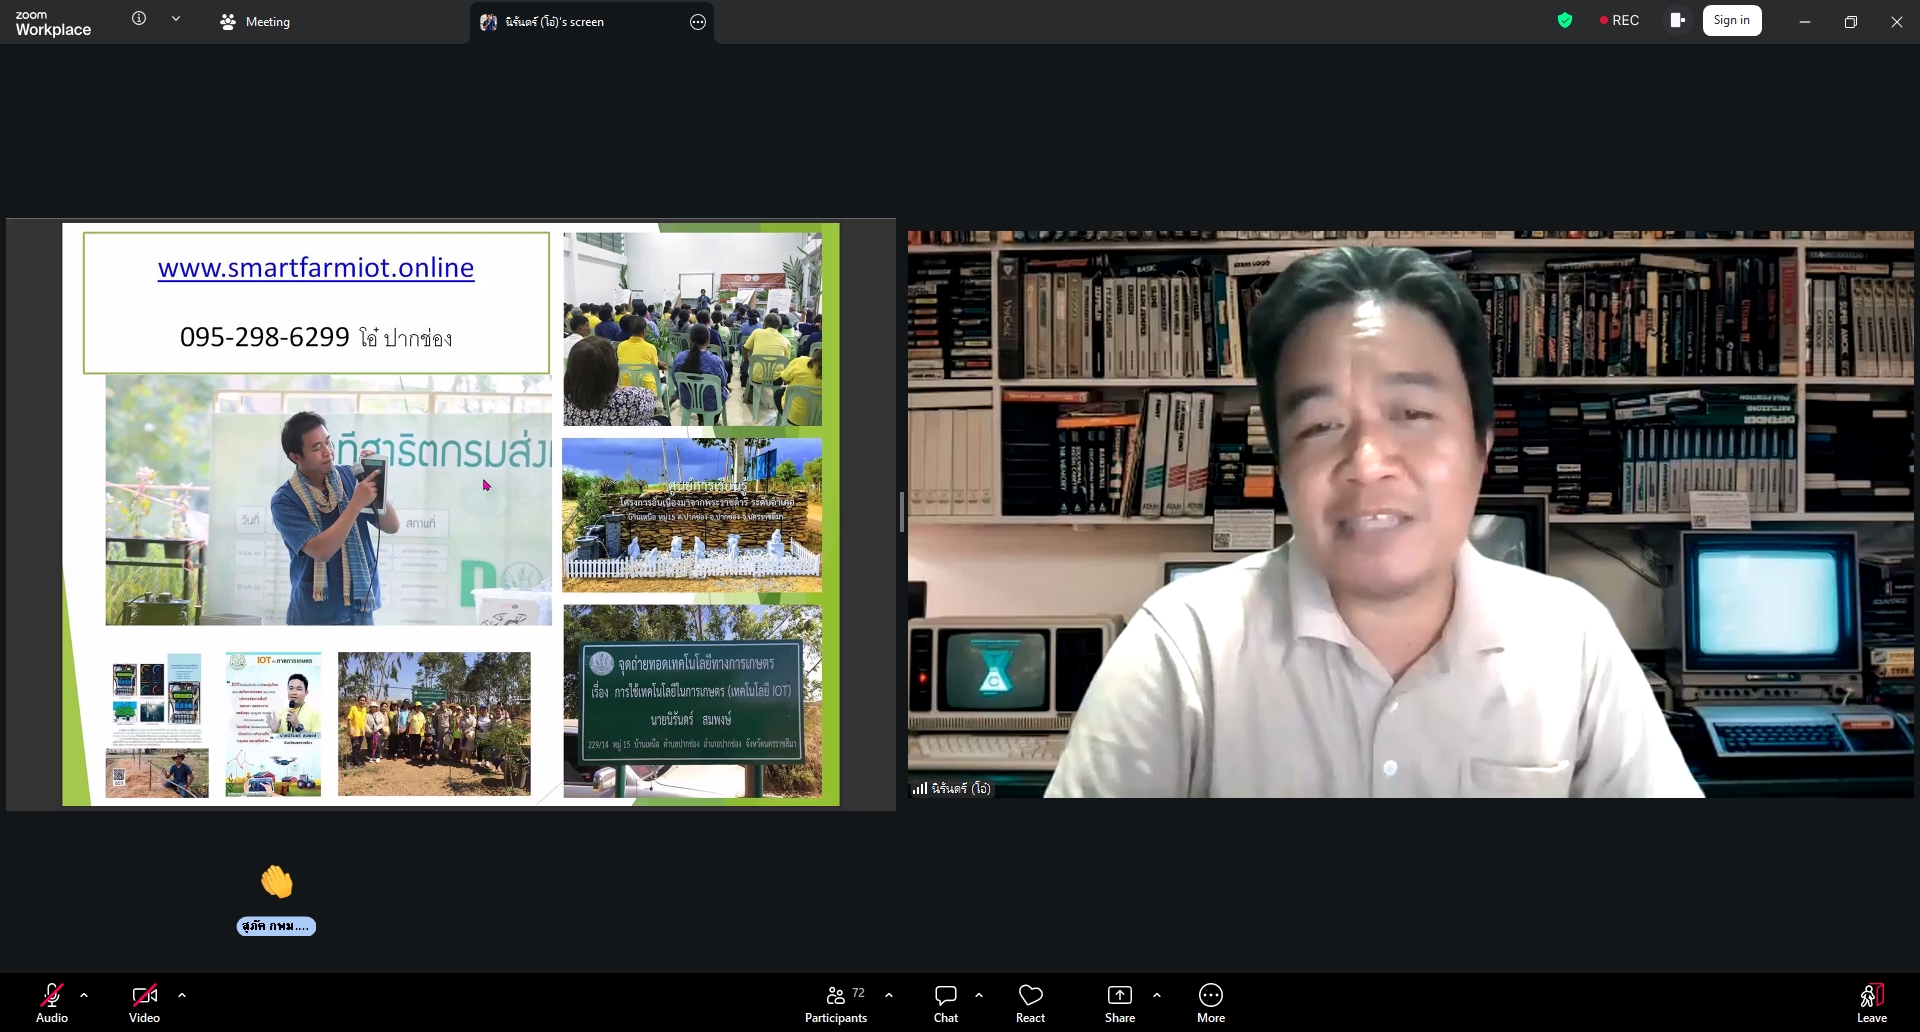Open www.smartfarmiot.online link in slide
The width and height of the screenshot is (1920, 1032).
pyautogui.click(x=316, y=267)
